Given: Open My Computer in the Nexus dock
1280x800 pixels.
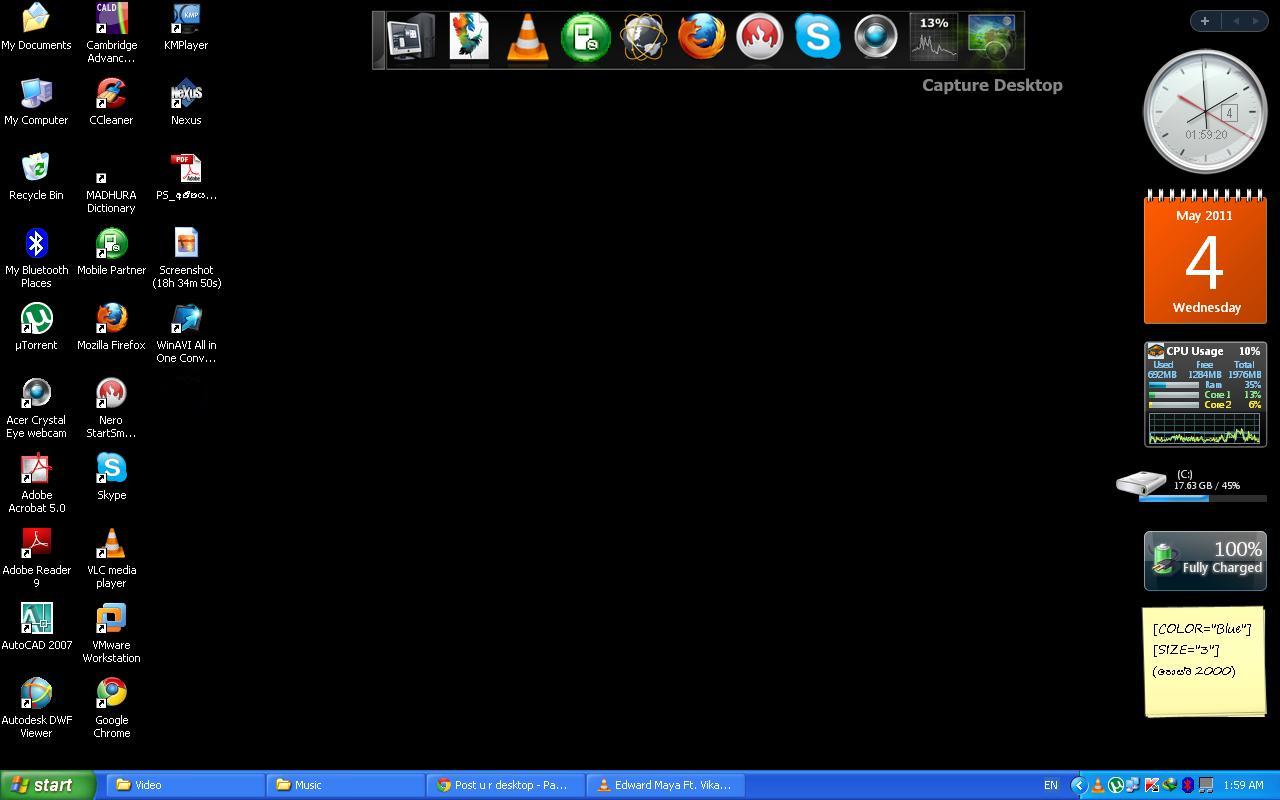Looking at the screenshot, I should (411, 37).
